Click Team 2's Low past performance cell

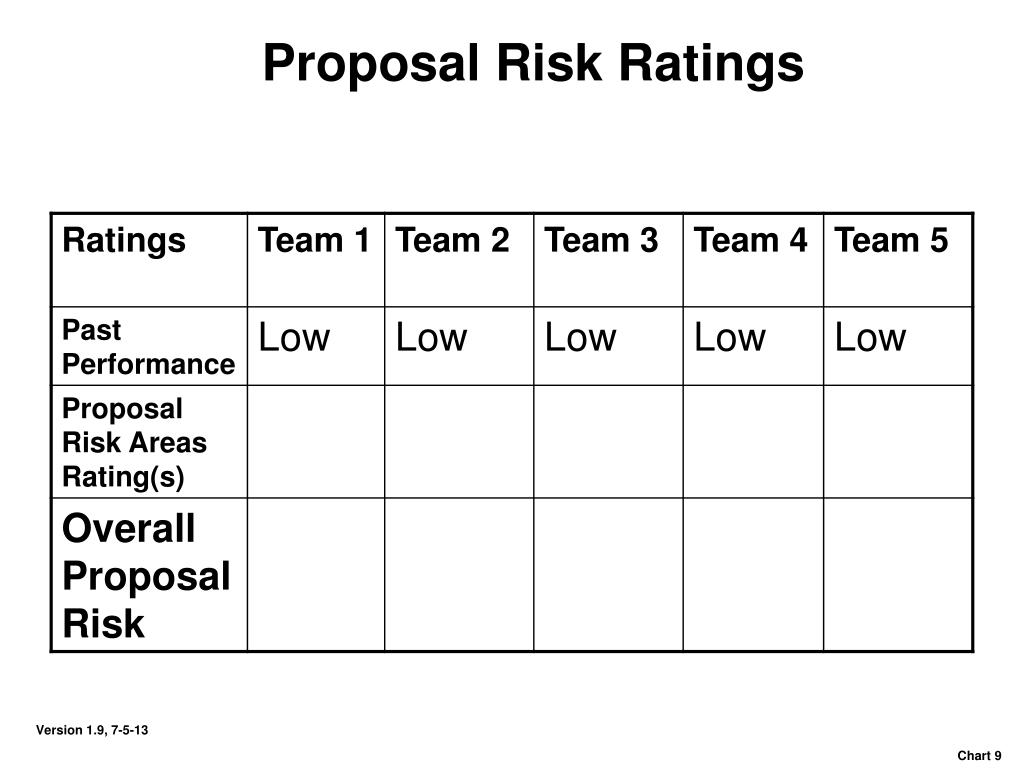click(459, 346)
